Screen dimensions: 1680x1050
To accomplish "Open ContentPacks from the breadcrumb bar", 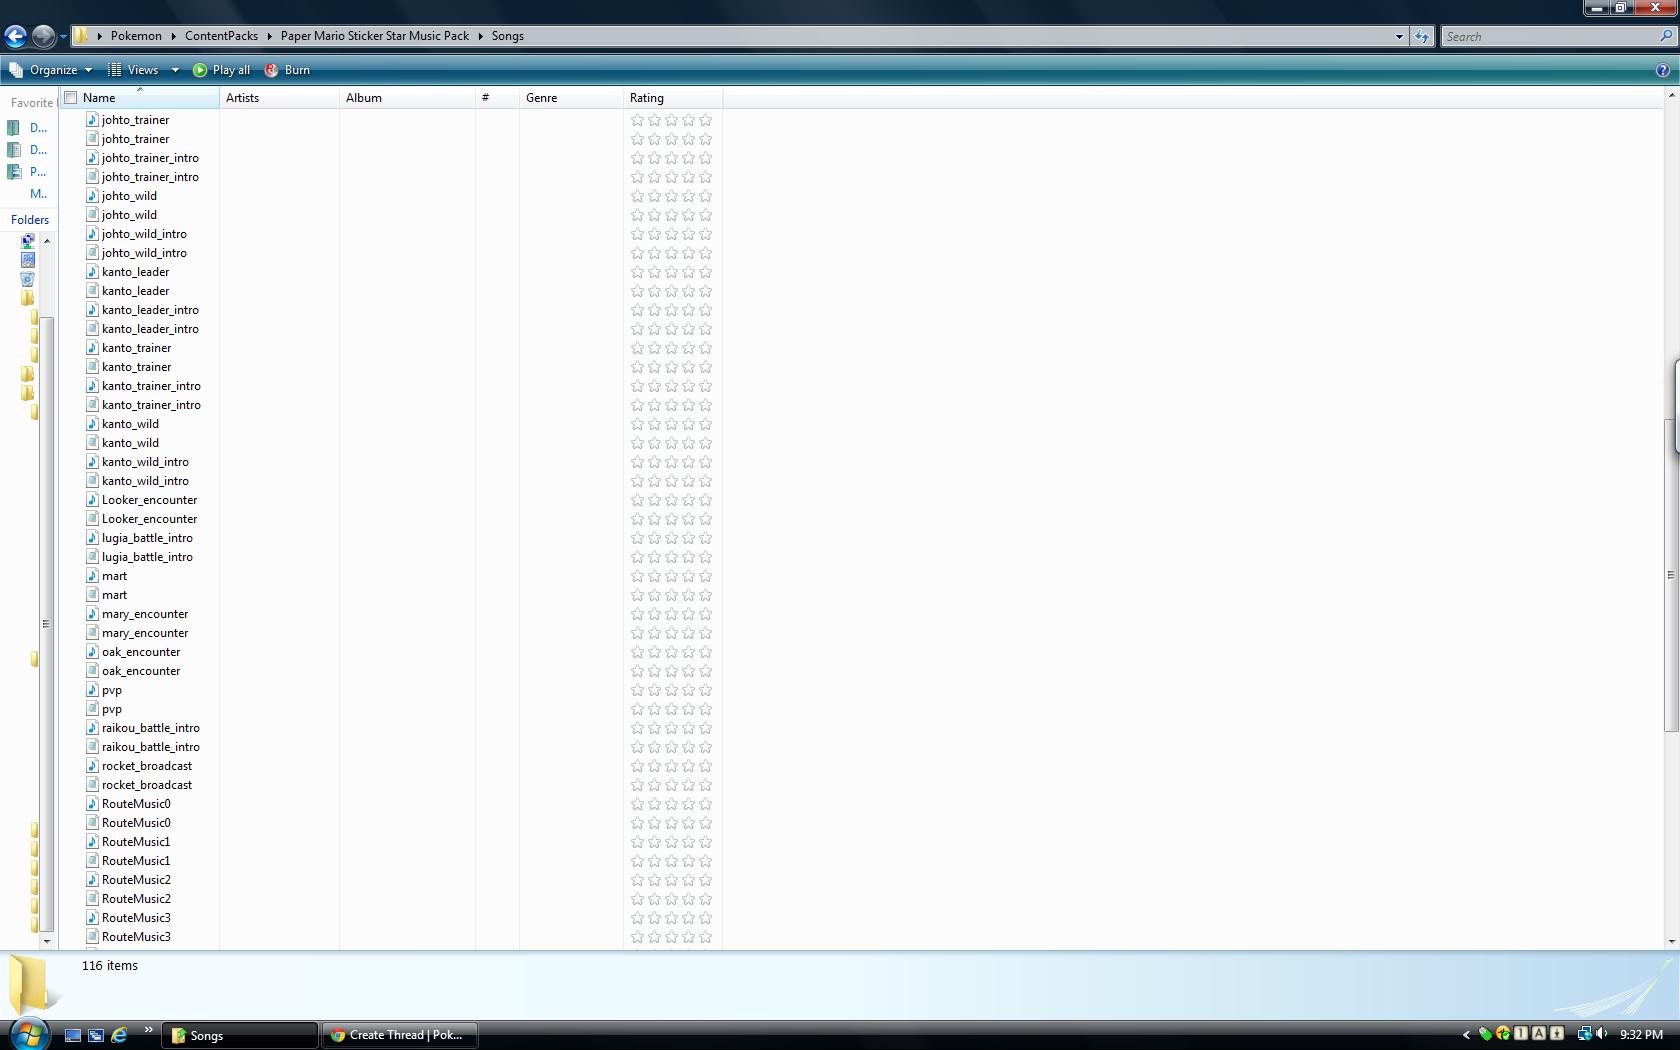I will [x=220, y=35].
